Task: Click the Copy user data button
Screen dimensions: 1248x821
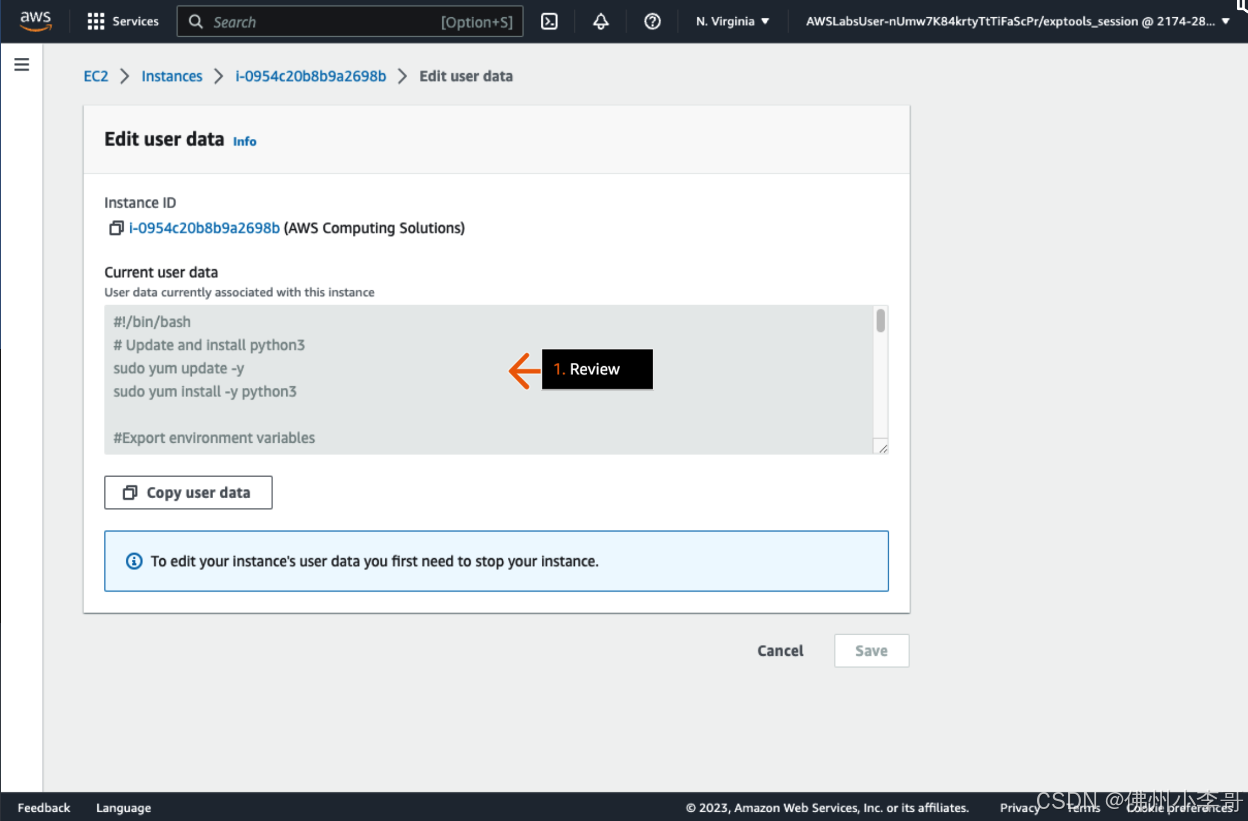Action: click(x=188, y=493)
